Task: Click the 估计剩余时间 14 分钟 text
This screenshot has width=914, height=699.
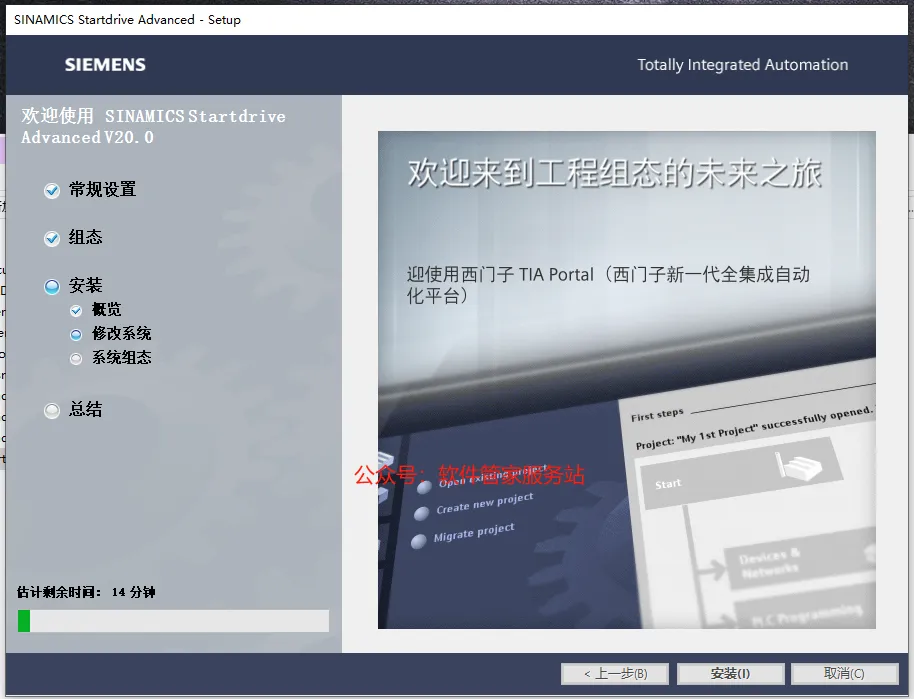Action: (86, 592)
